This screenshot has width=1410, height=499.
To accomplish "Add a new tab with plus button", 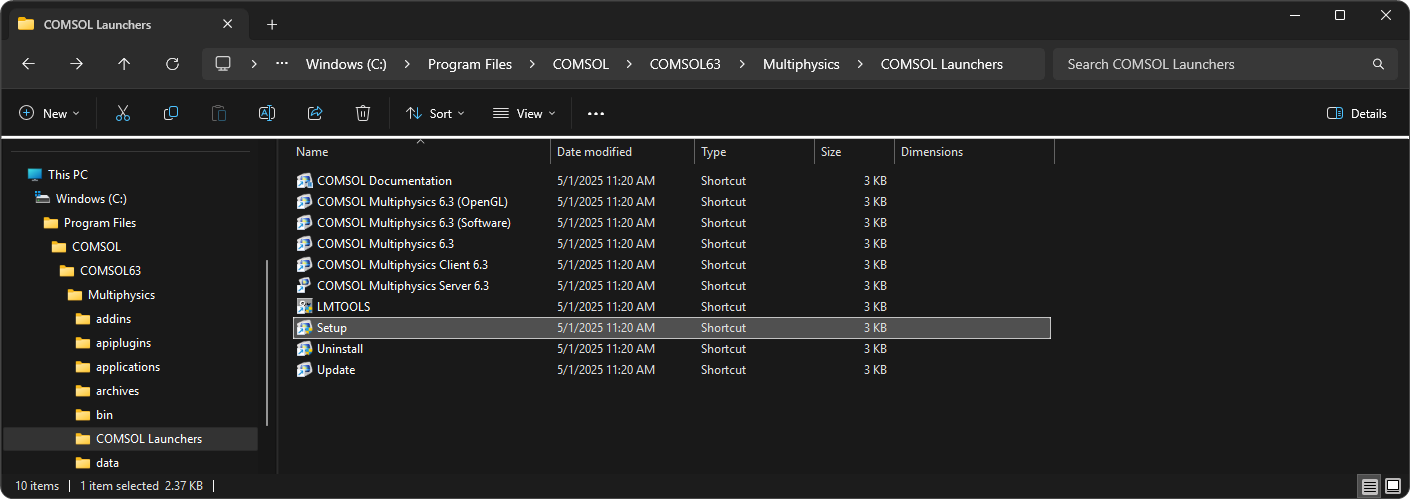I will click(x=272, y=25).
